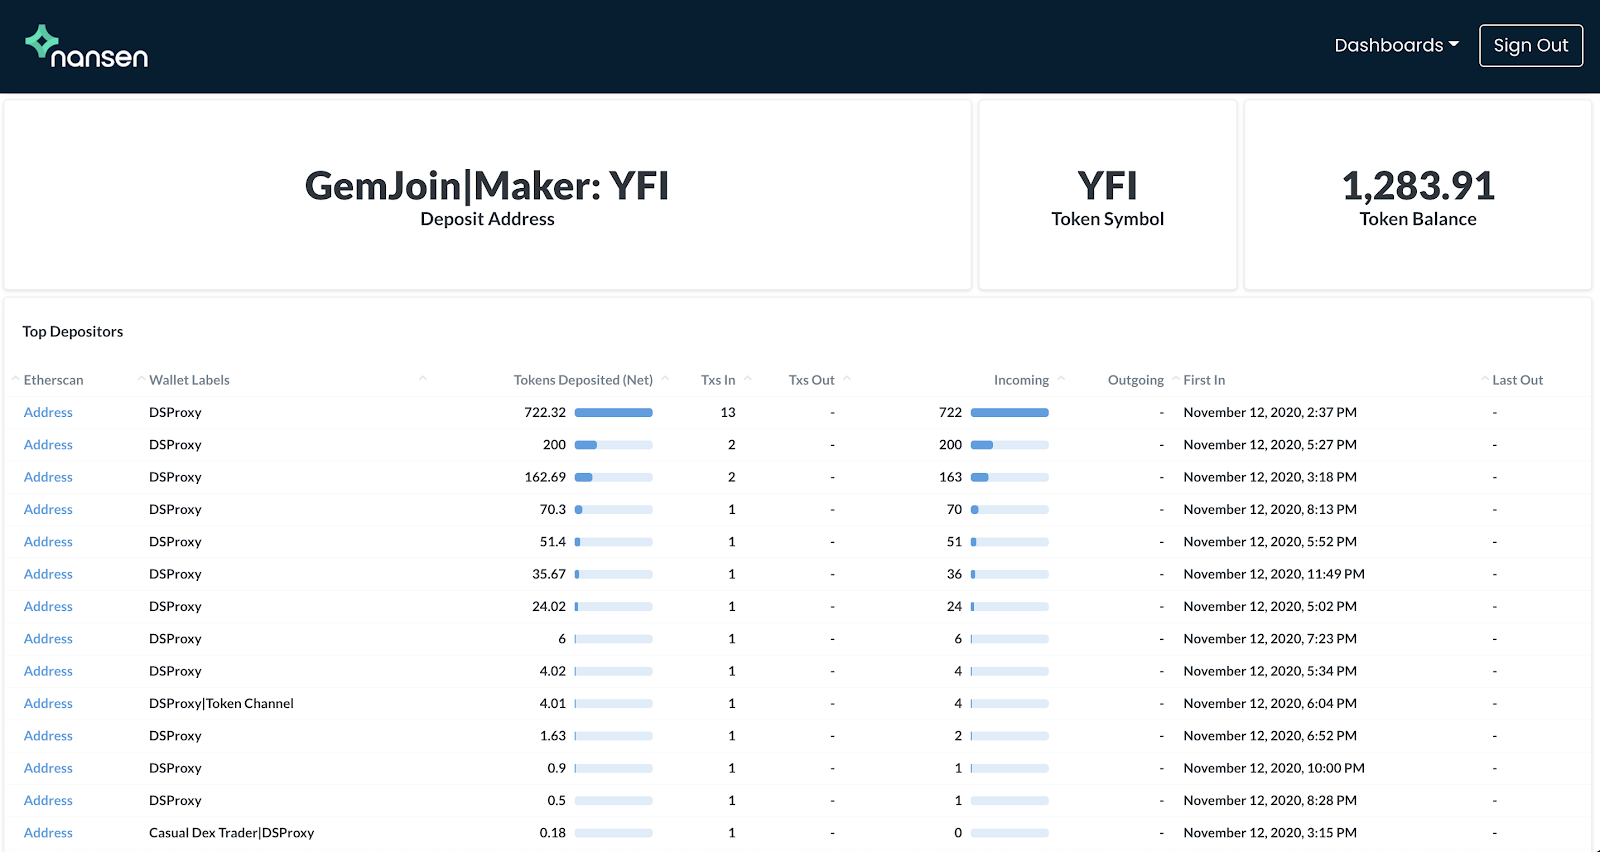Click the 200 tokens deposited bar
The height and width of the screenshot is (852, 1600).
[614, 445]
